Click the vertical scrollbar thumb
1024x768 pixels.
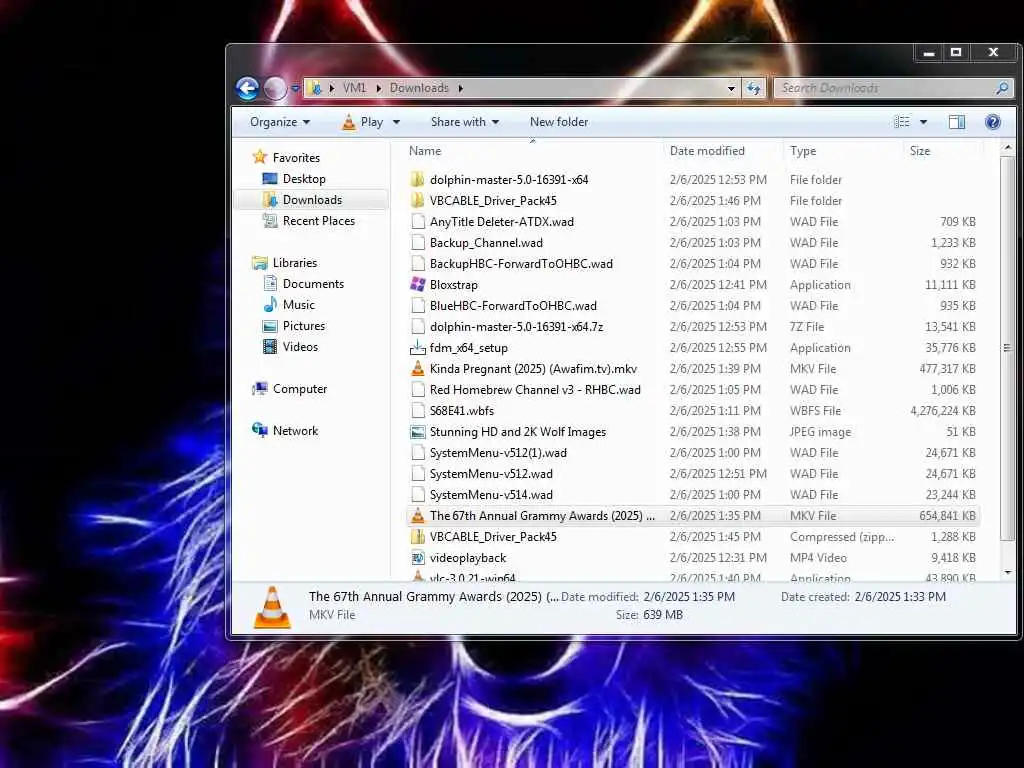click(x=1008, y=347)
